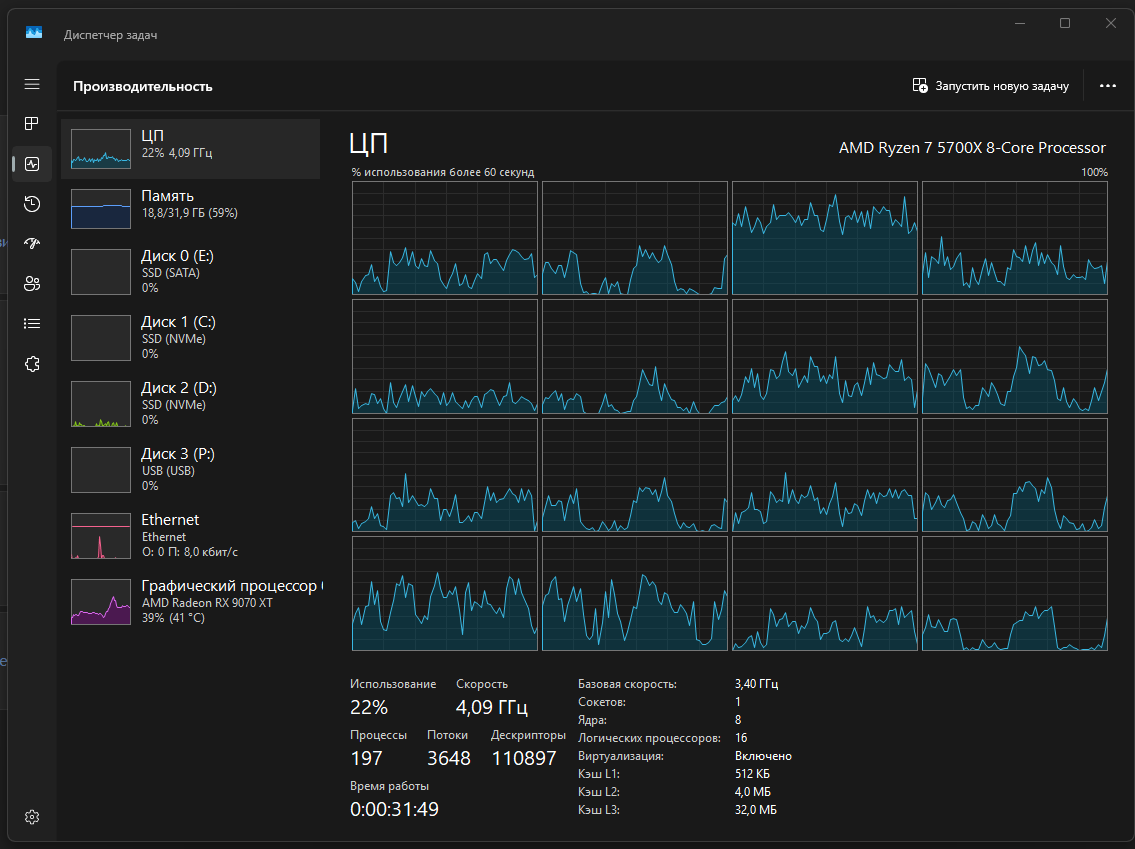Select the Диск 2 (D:) entry
Image resolution: width=1135 pixels, height=849 pixels.
(190, 403)
